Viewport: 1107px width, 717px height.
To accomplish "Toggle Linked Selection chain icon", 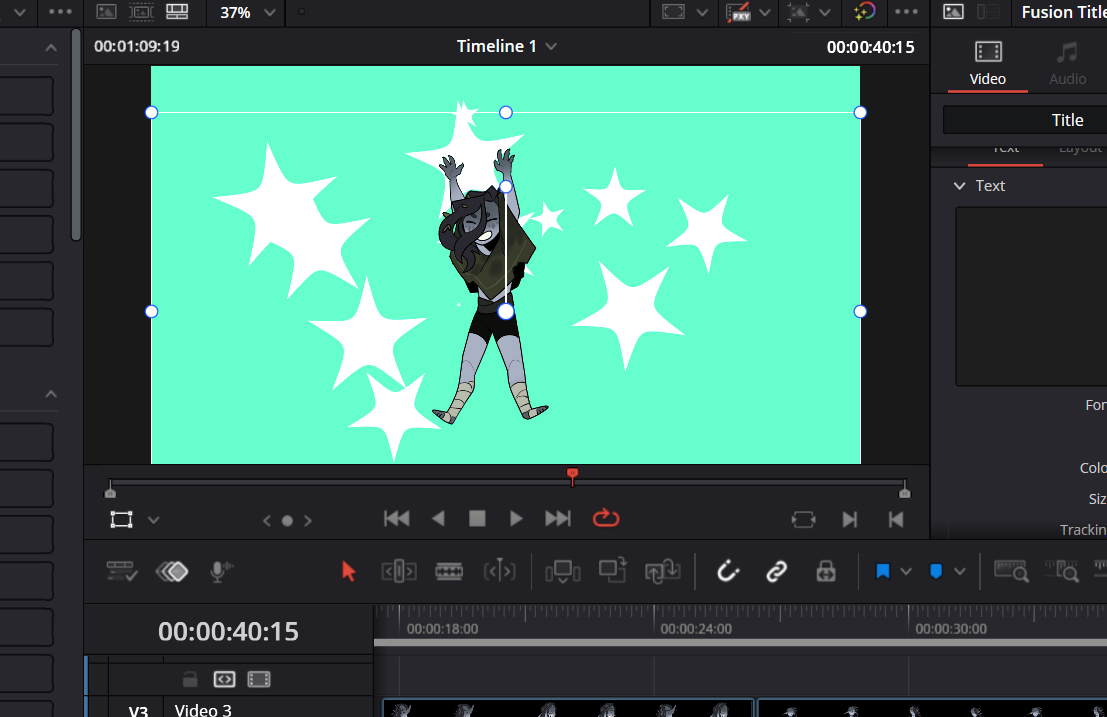I will (x=776, y=571).
